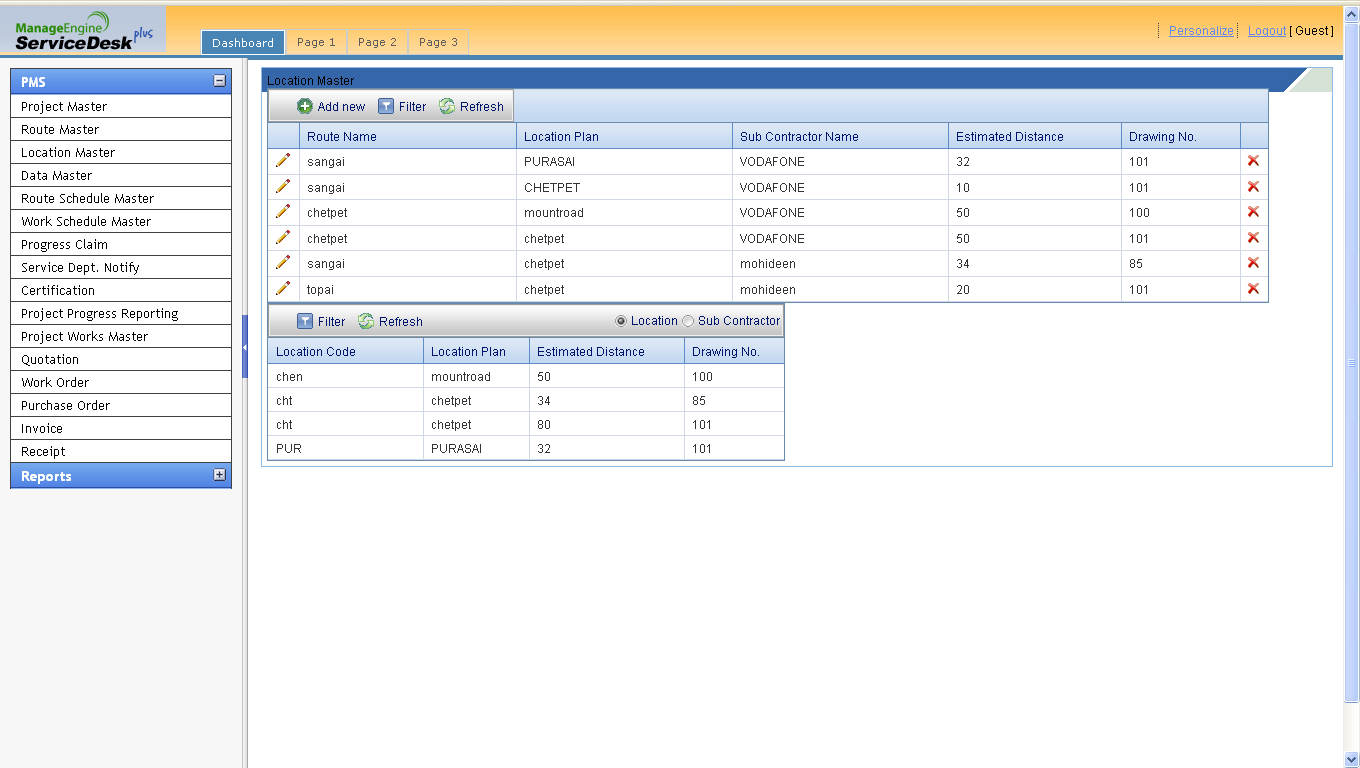This screenshot has width=1360, height=768.
Task: Sort top grid by Location Plan header
Action: (x=624, y=136)
